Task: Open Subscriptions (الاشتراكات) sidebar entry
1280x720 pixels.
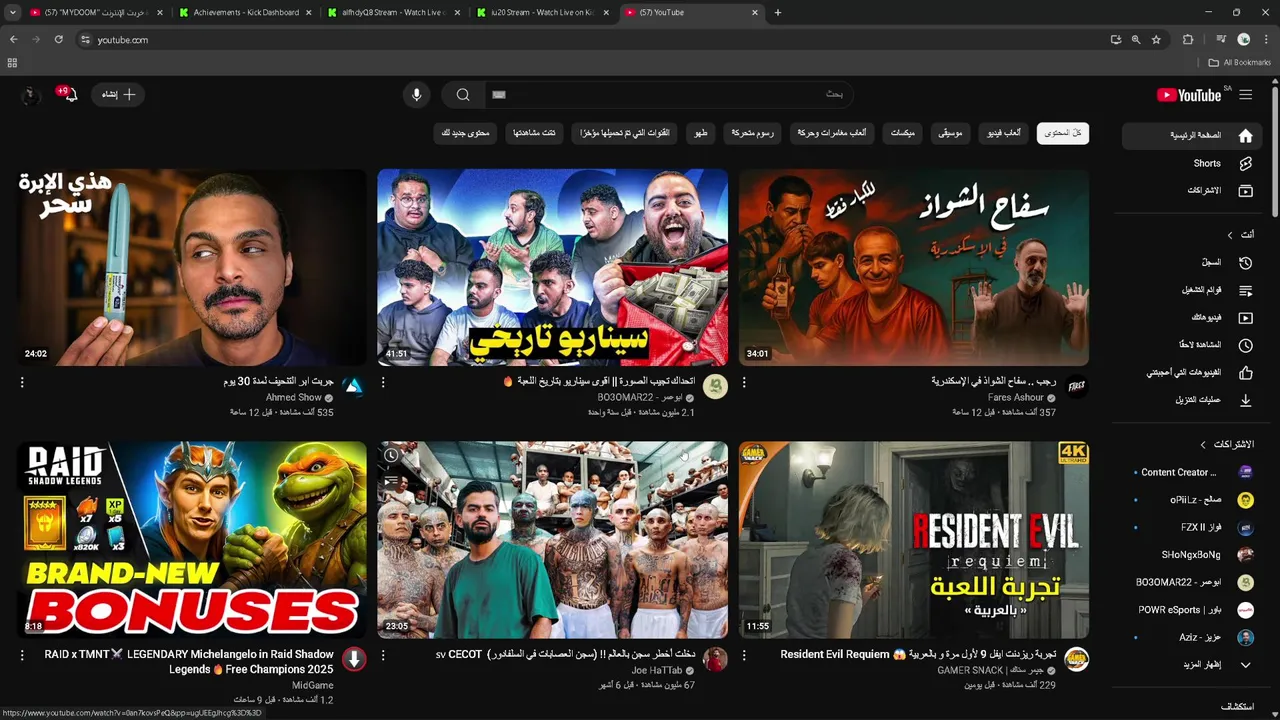Action: pyautogui.click(x=1190, y=190)
